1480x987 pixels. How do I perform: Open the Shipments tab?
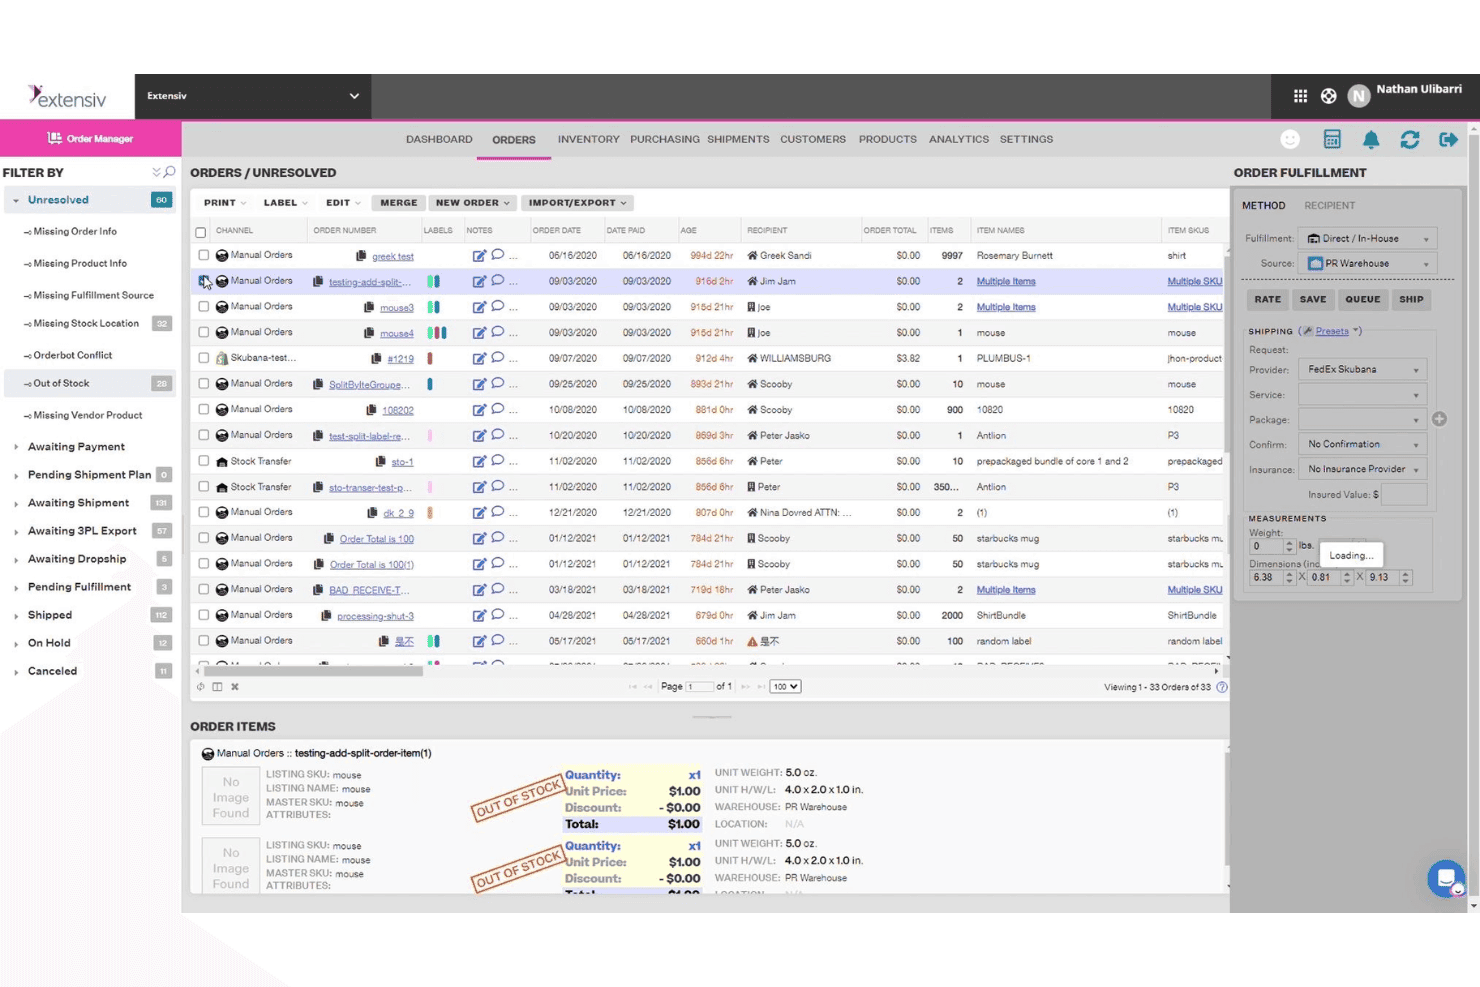738,139
